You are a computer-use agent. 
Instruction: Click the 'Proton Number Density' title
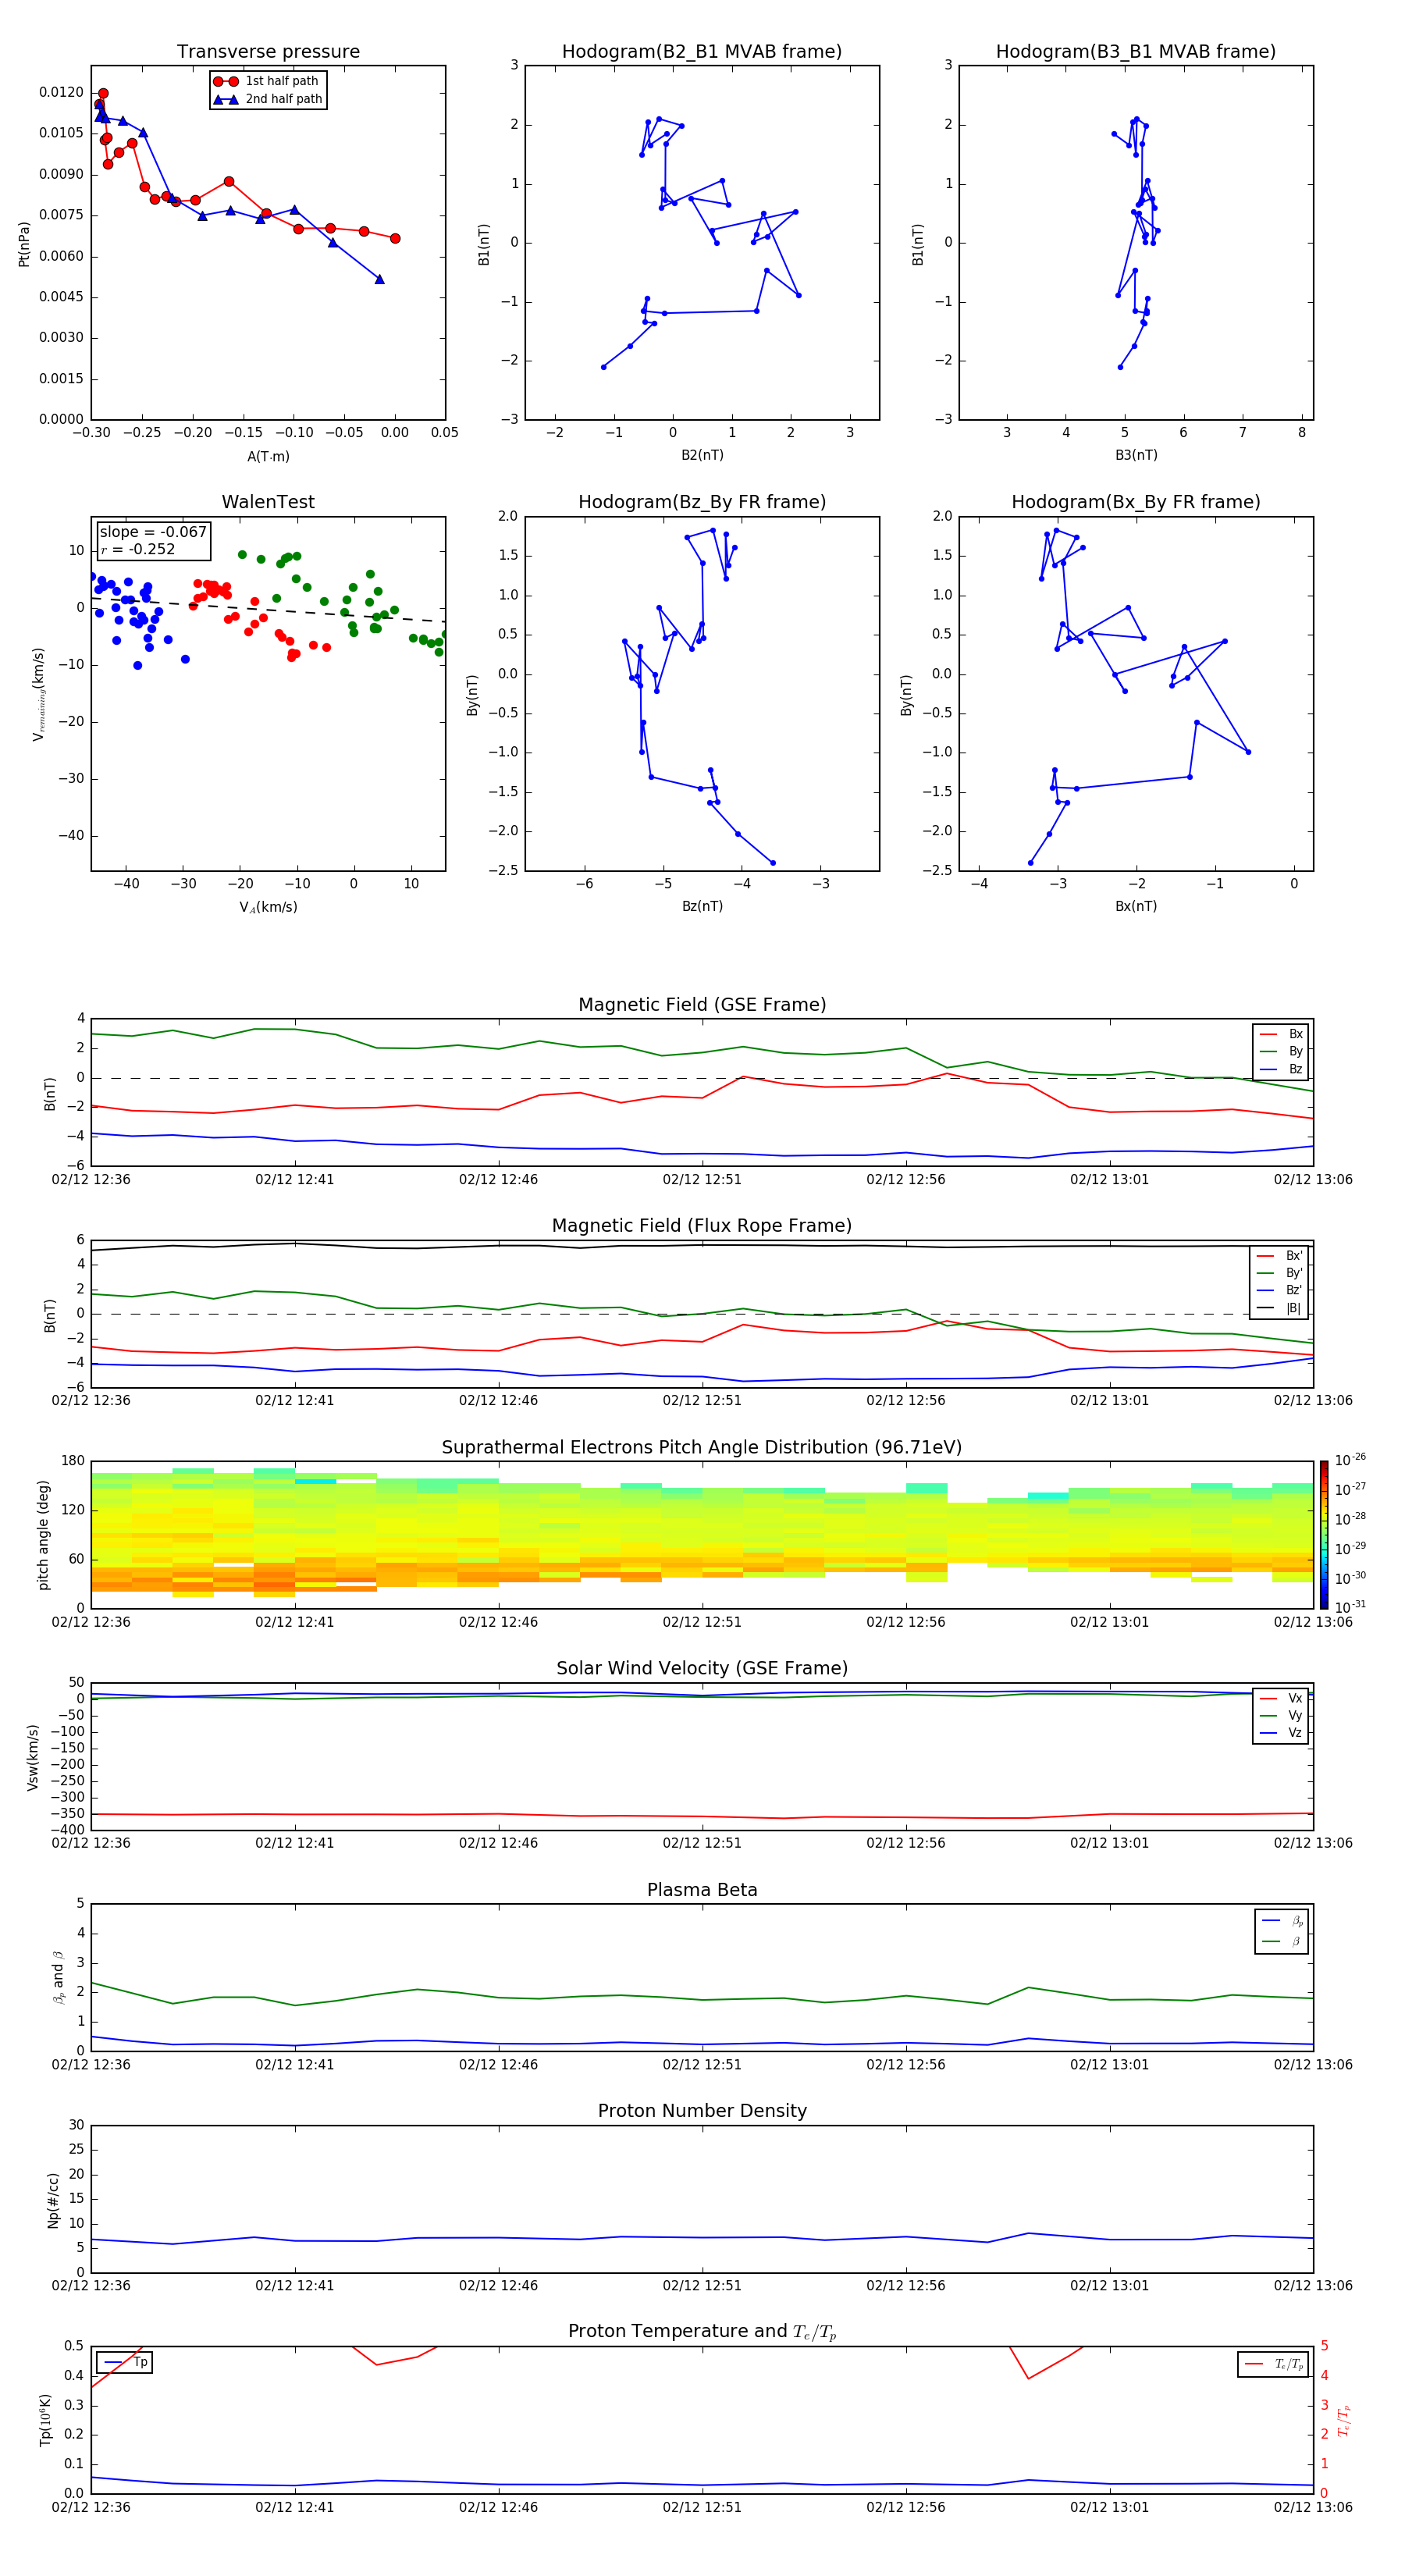(702, 2111)
